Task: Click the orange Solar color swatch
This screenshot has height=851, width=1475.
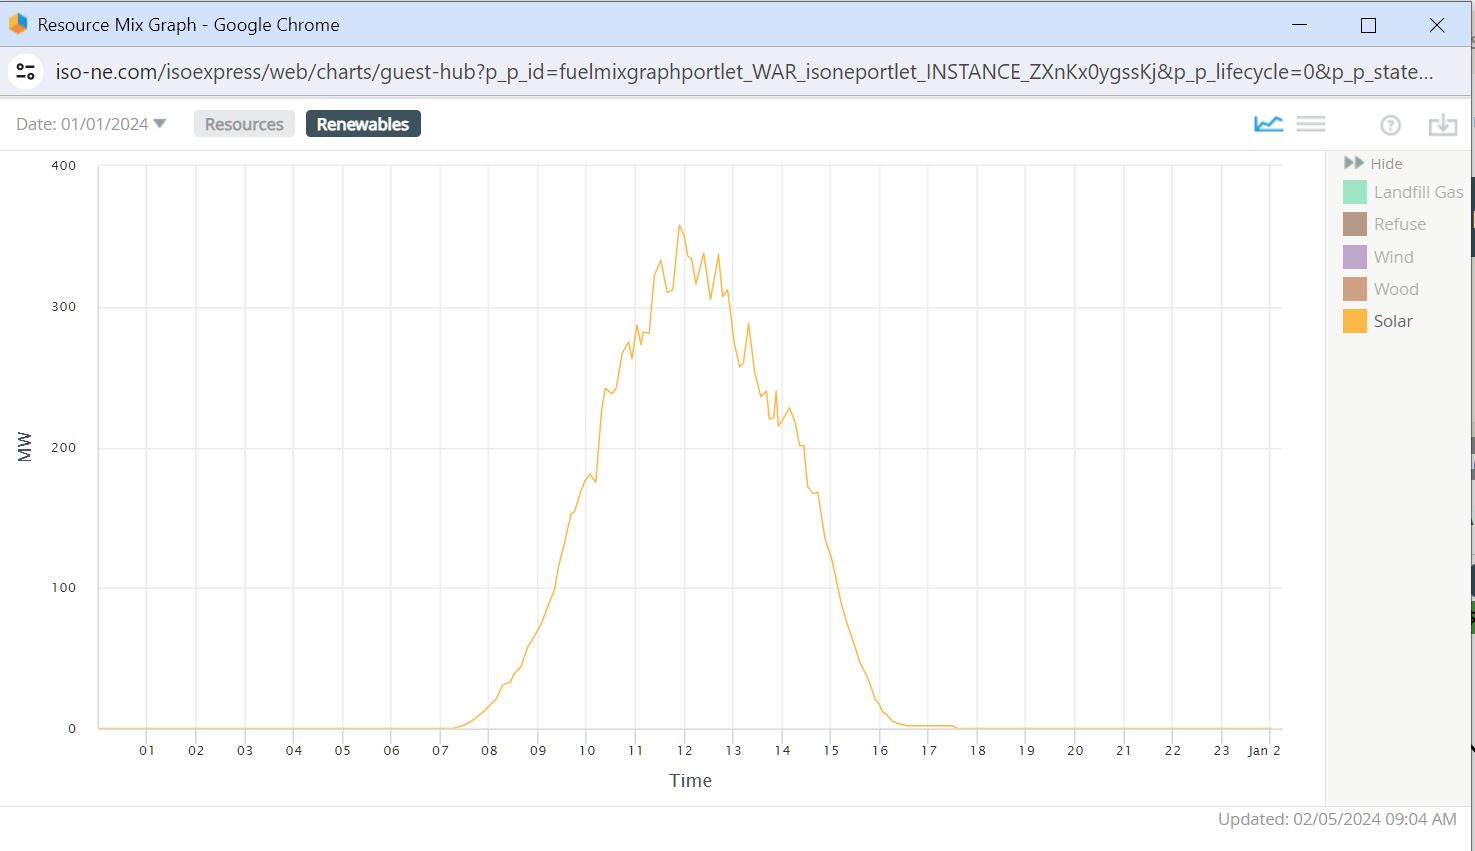Action: coord(1354,321)
